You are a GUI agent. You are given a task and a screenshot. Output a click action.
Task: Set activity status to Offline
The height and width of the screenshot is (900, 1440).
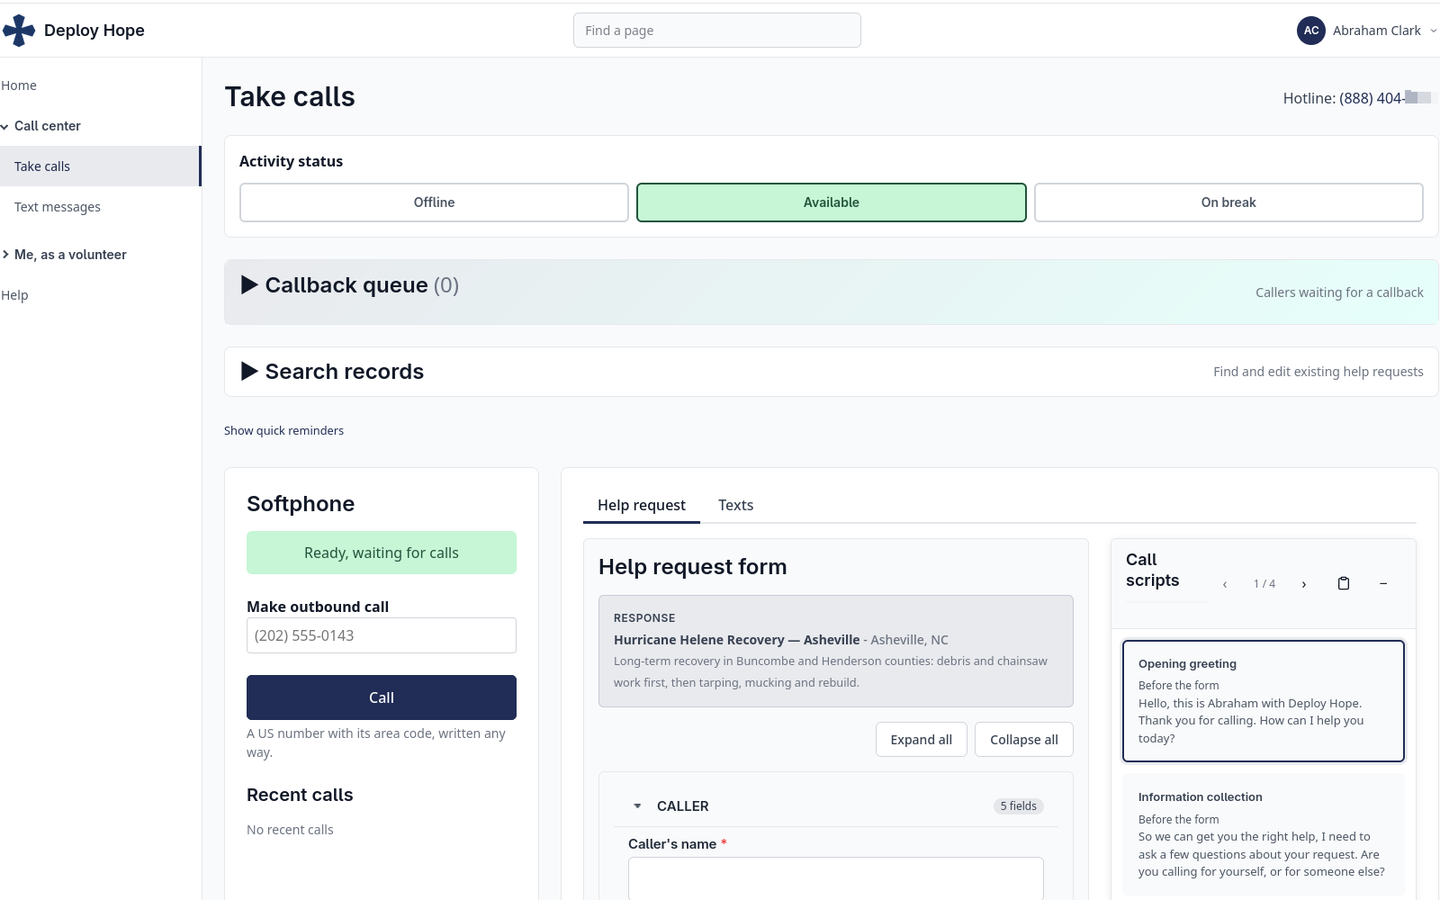434,202
